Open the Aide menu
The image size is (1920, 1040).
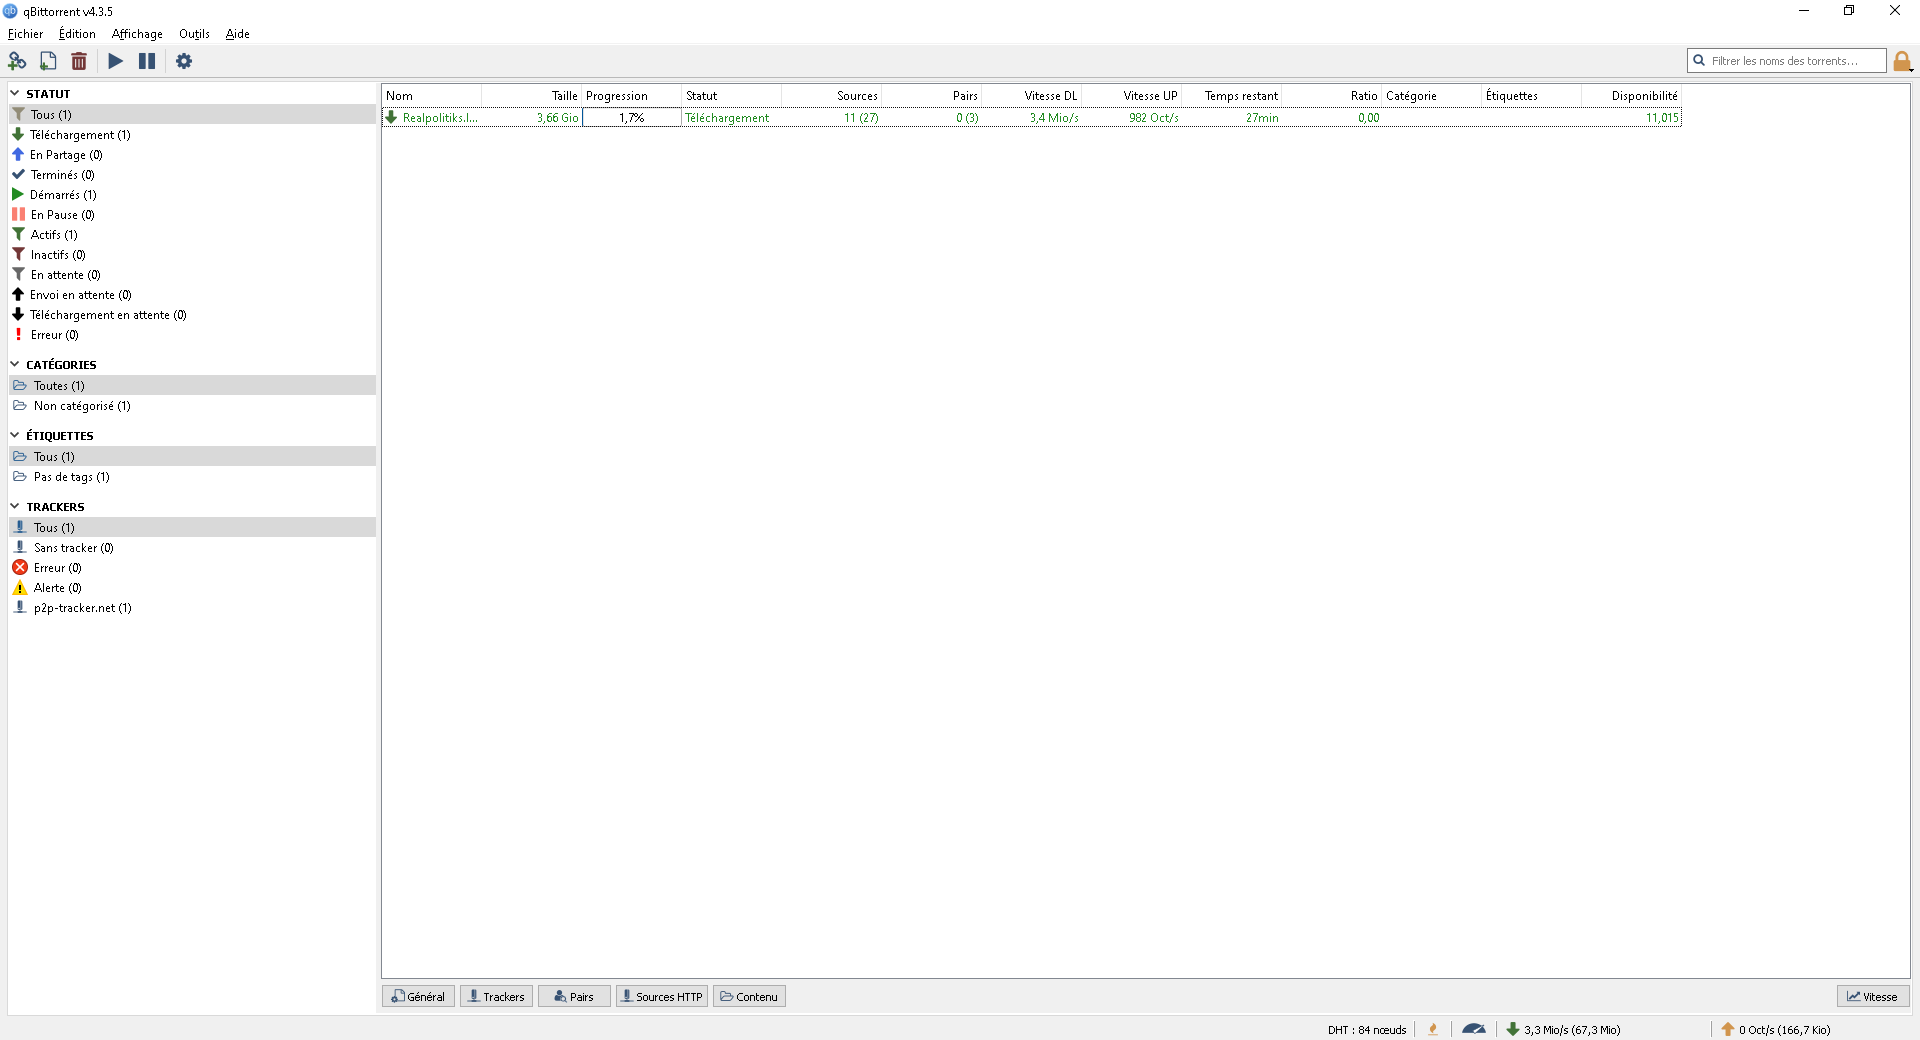(237, 34)
